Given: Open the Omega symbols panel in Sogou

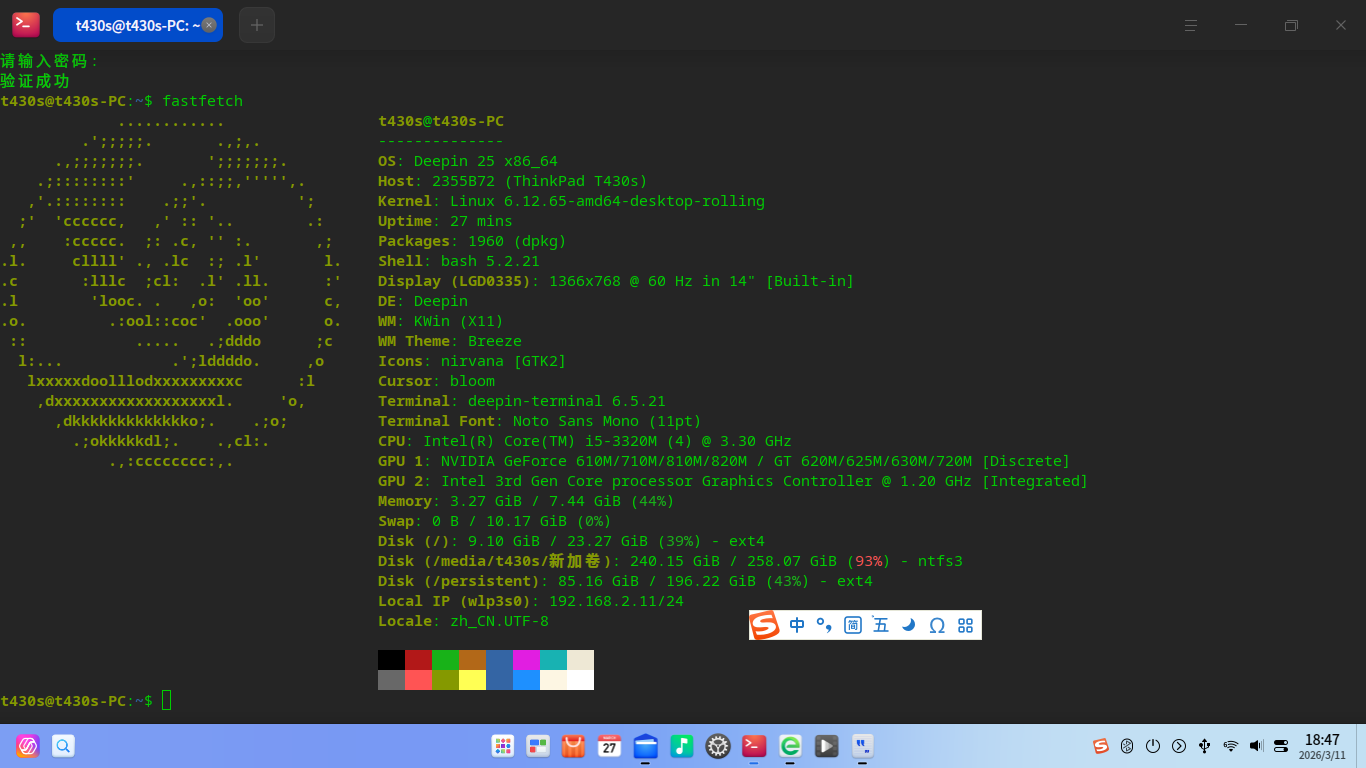Looking at the screenshot, I should point(937,625).
